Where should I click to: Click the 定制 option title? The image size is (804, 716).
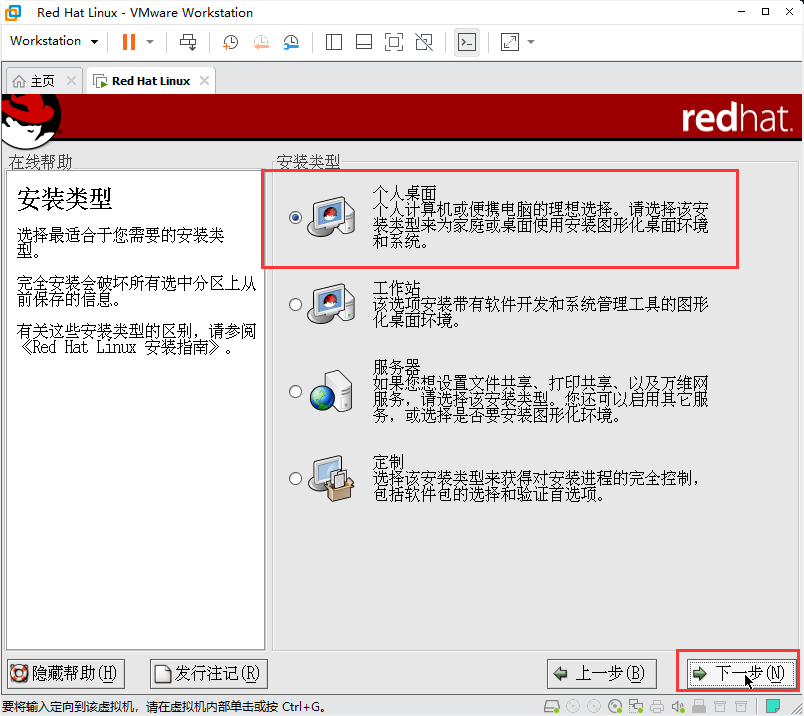pyautogui.click(x=388, y=462)
